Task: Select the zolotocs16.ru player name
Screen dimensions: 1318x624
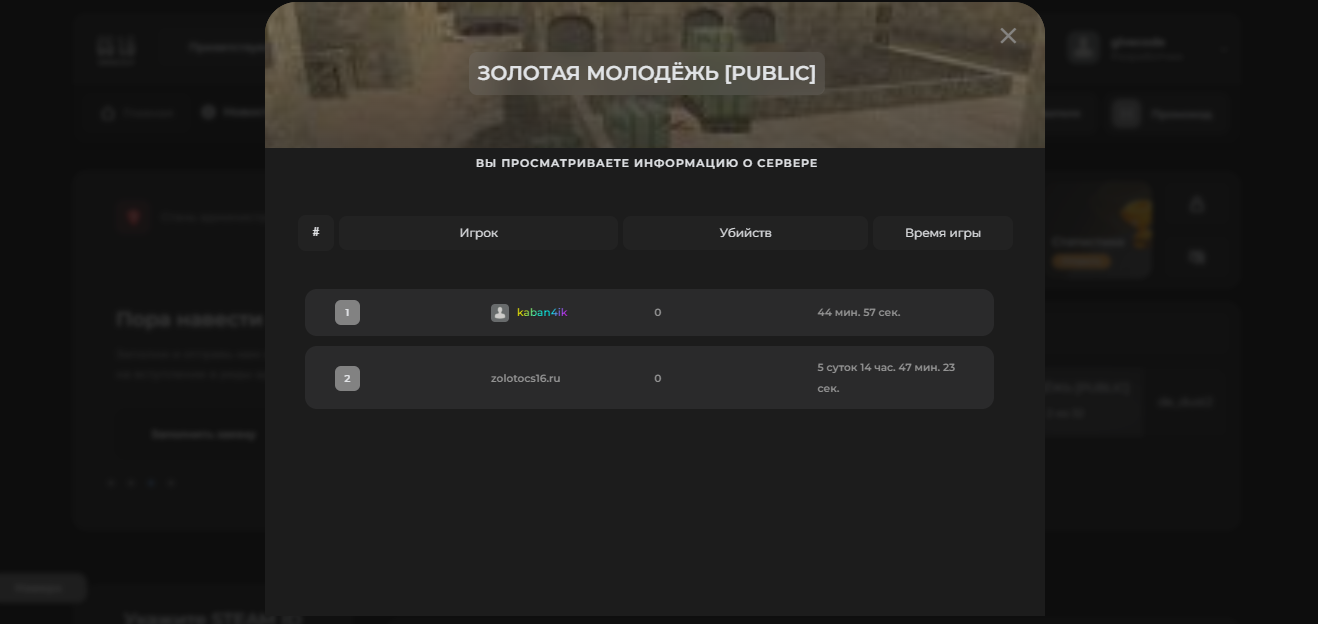Action: [525, 379]
